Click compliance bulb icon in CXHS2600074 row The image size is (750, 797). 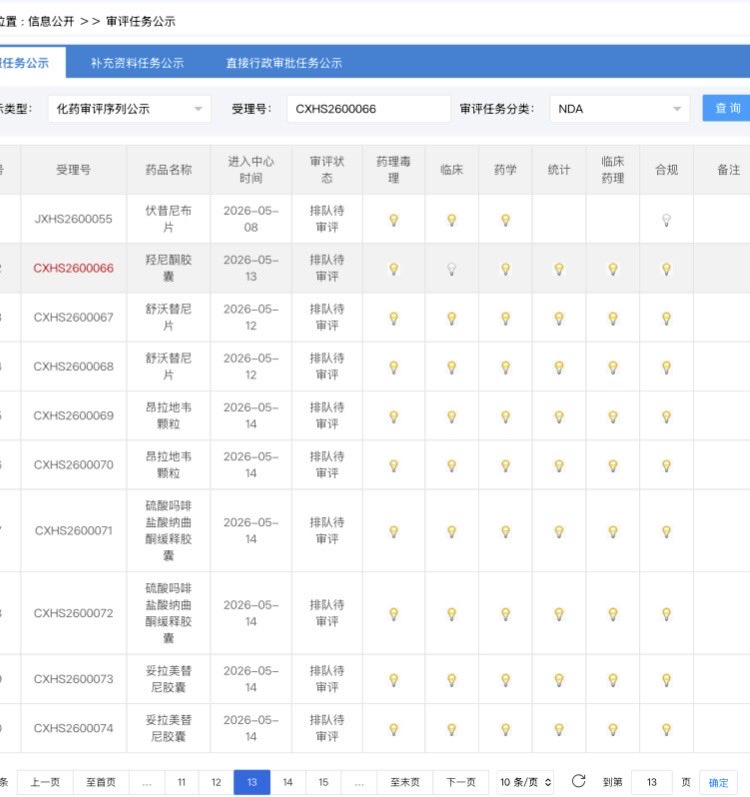(666, 729)
